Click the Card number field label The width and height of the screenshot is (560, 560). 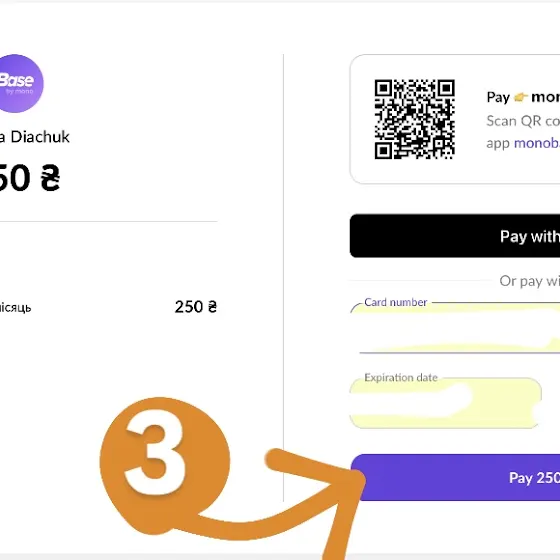tap(396, 302)
